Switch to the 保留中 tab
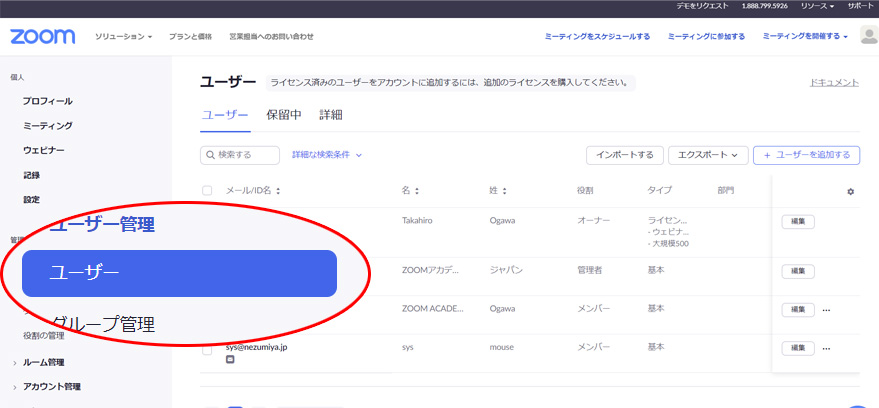879x408 pixels. pos(284,115)
